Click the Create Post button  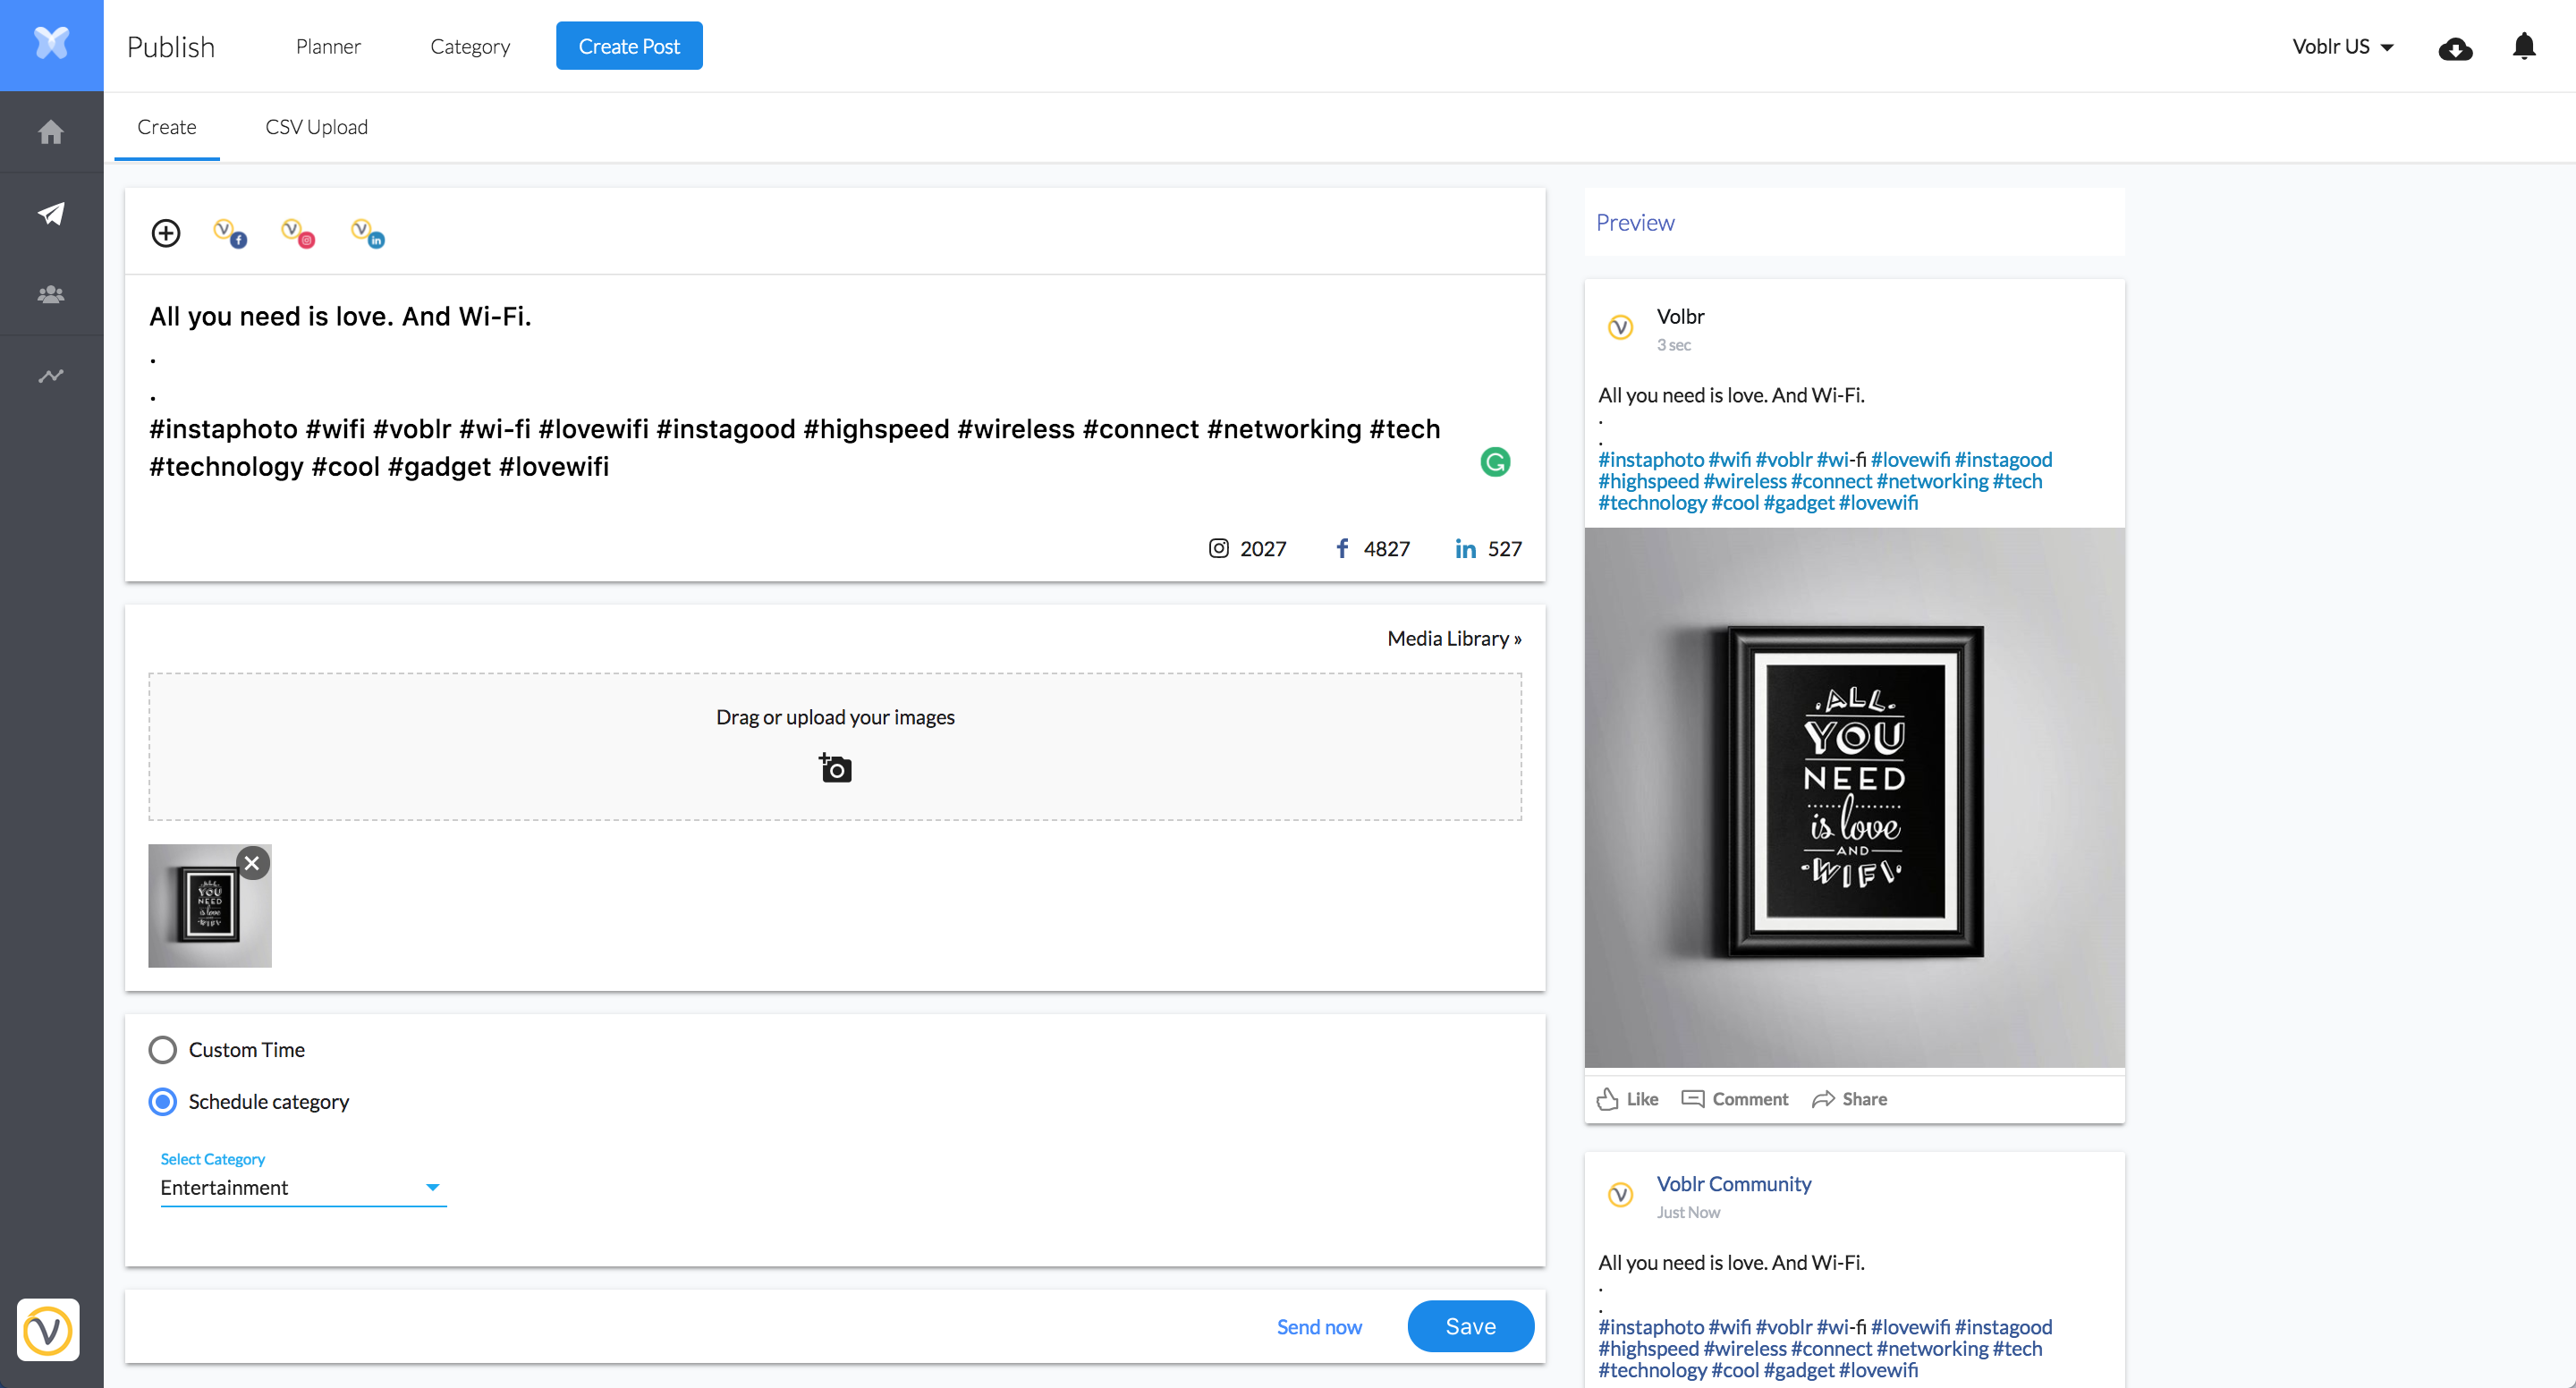[629, 46]
